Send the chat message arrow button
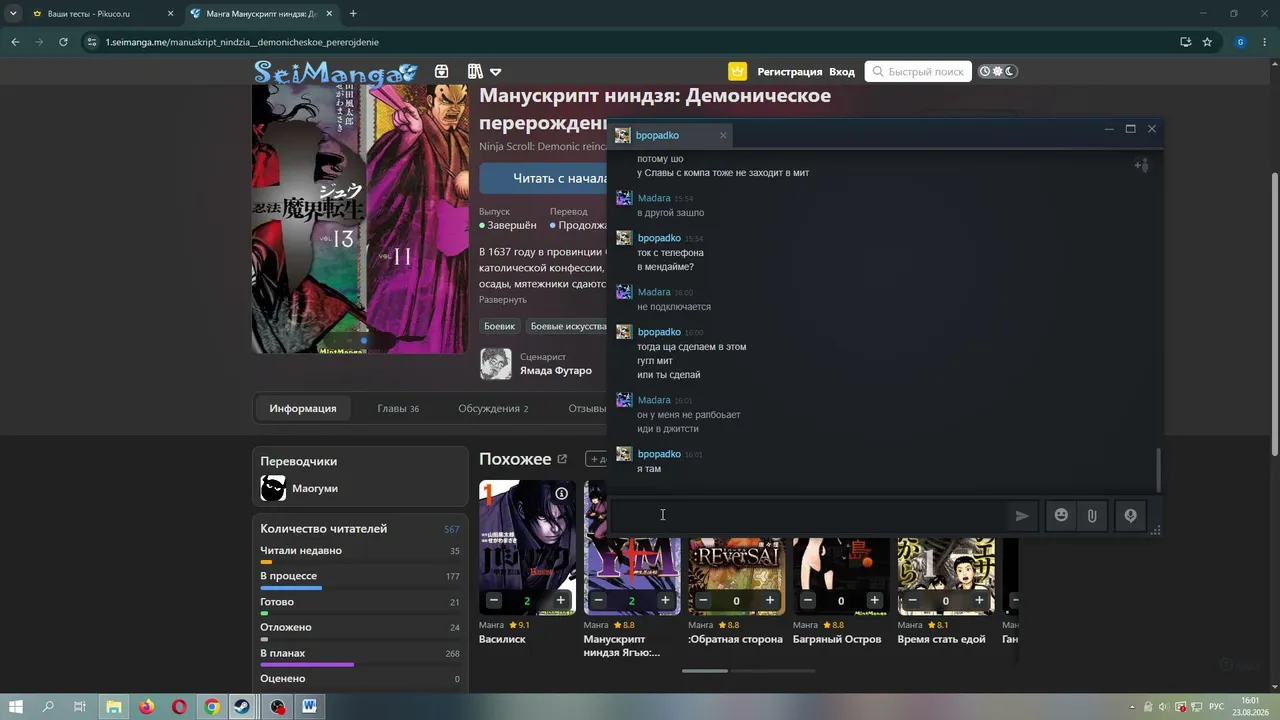 [1022, 516]
